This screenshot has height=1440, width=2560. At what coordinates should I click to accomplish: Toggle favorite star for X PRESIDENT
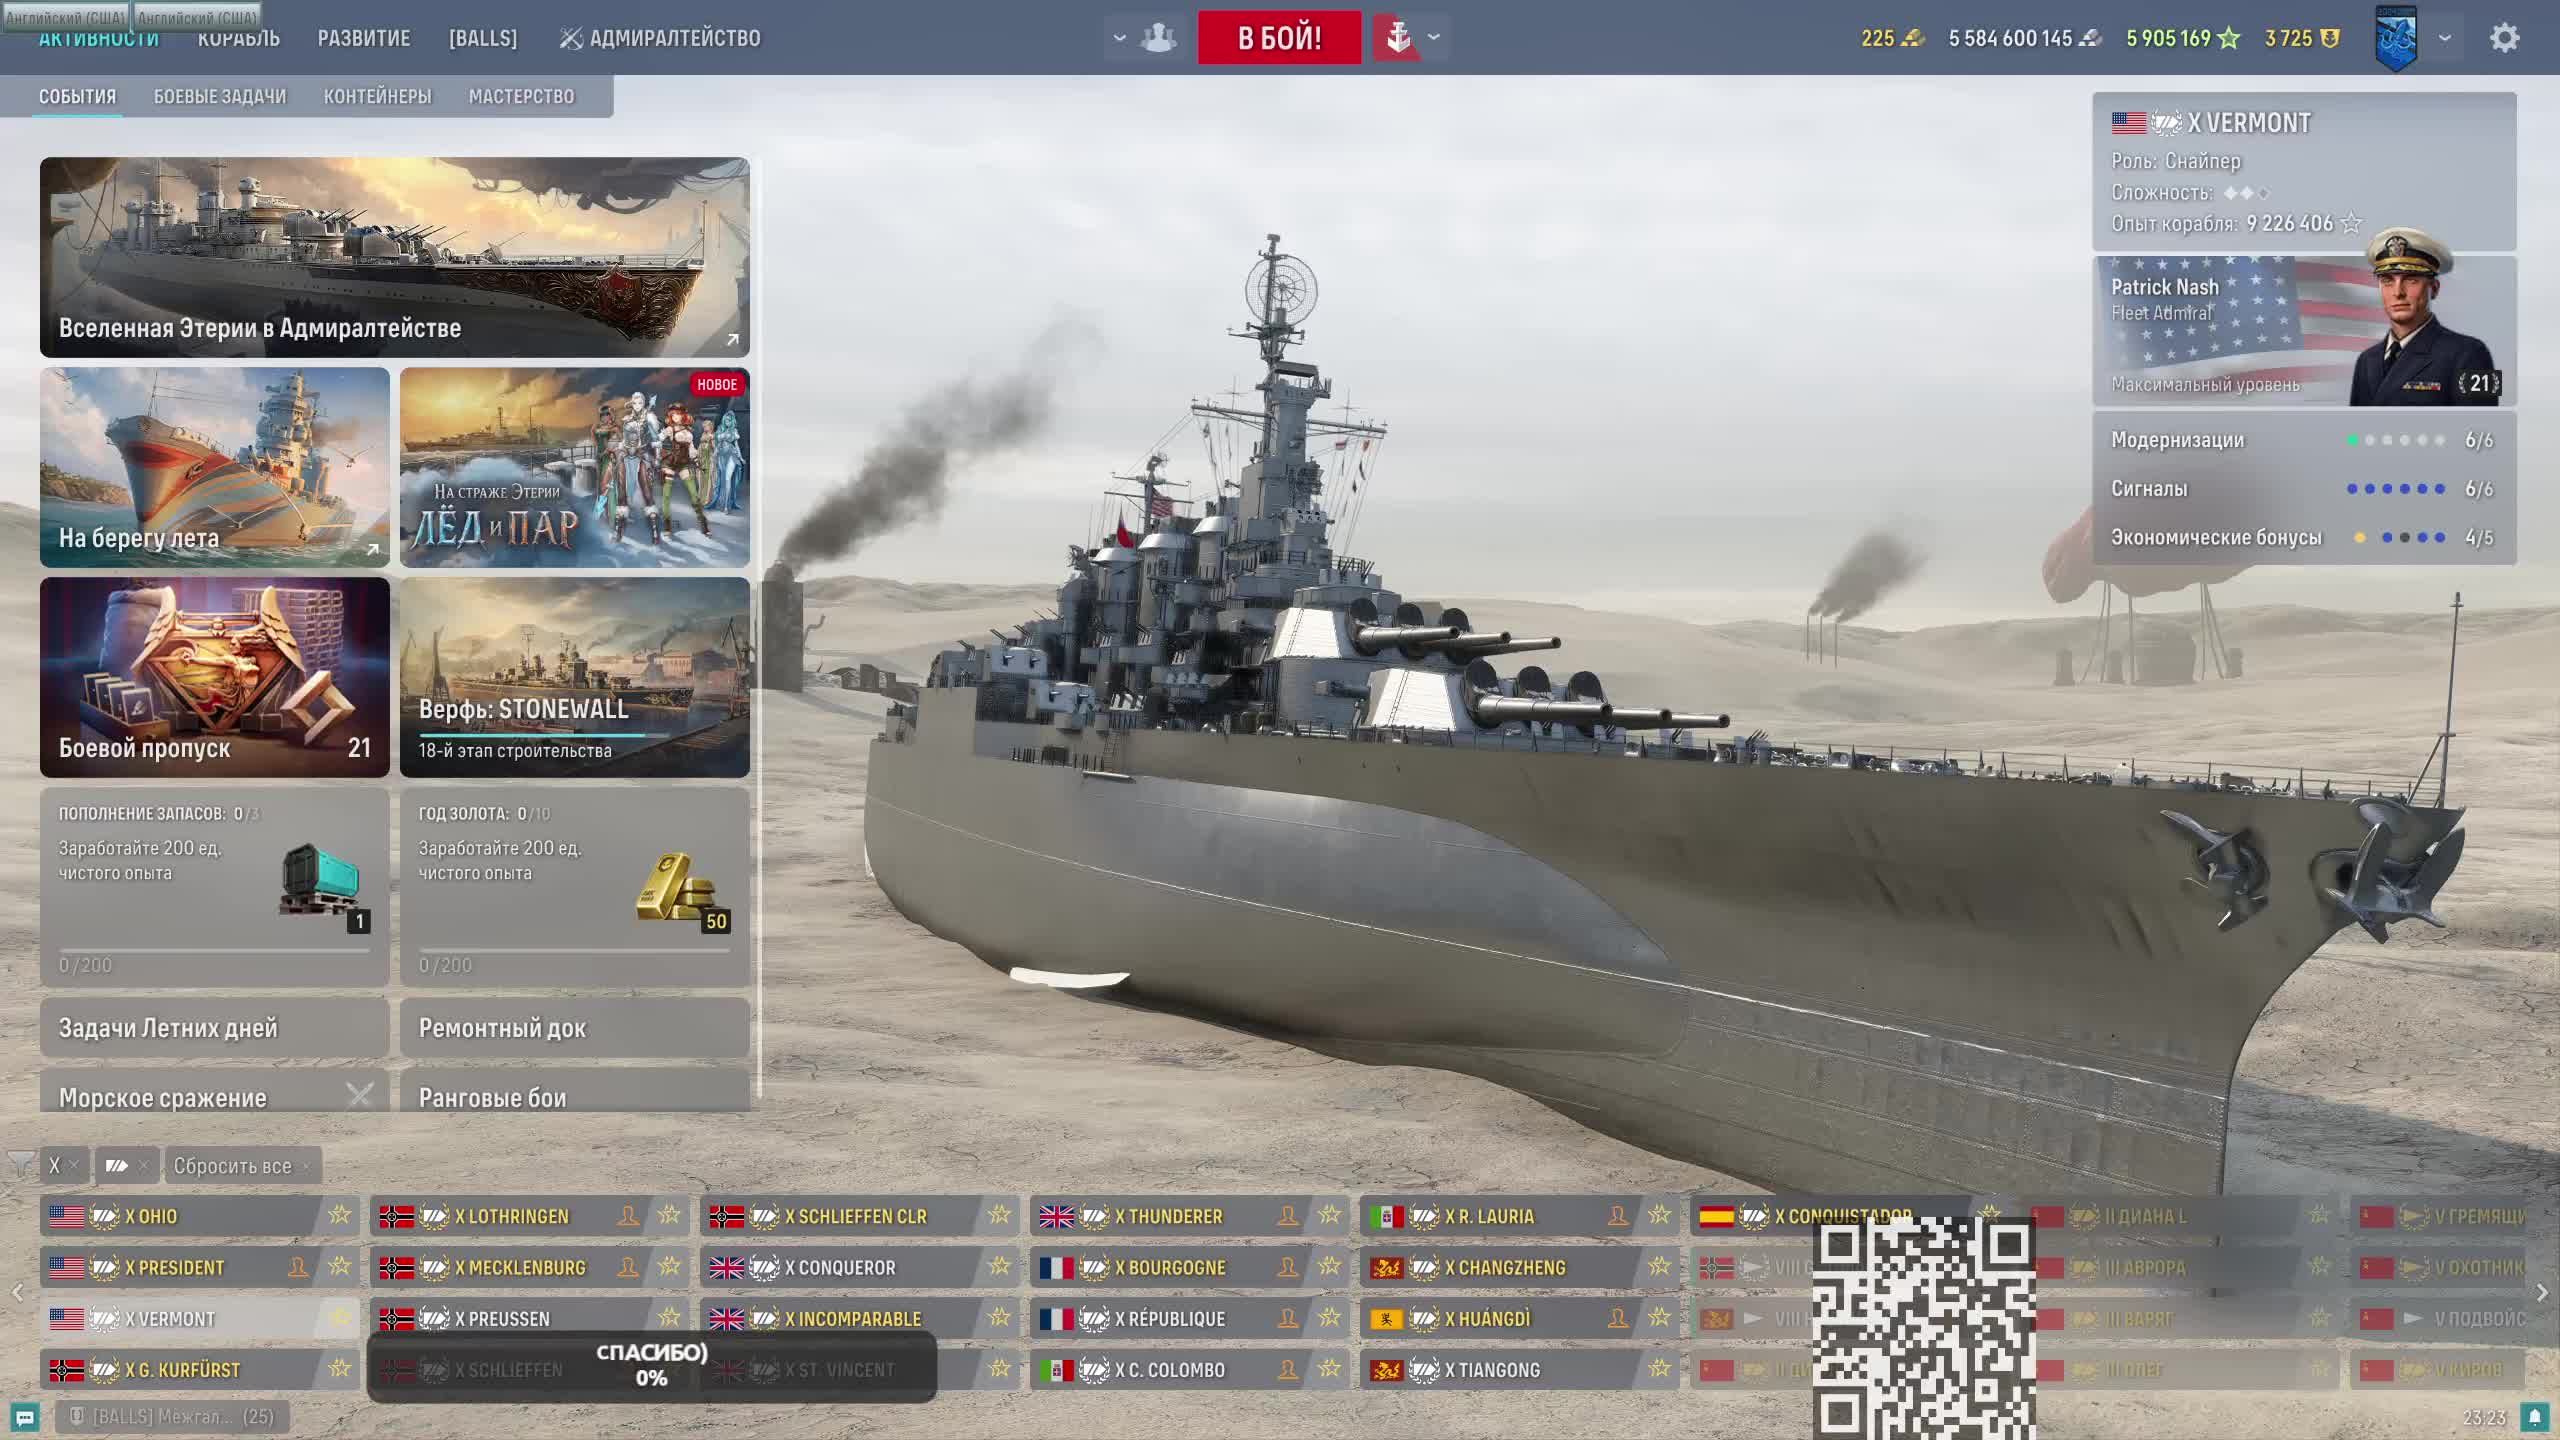point(340,1267)
